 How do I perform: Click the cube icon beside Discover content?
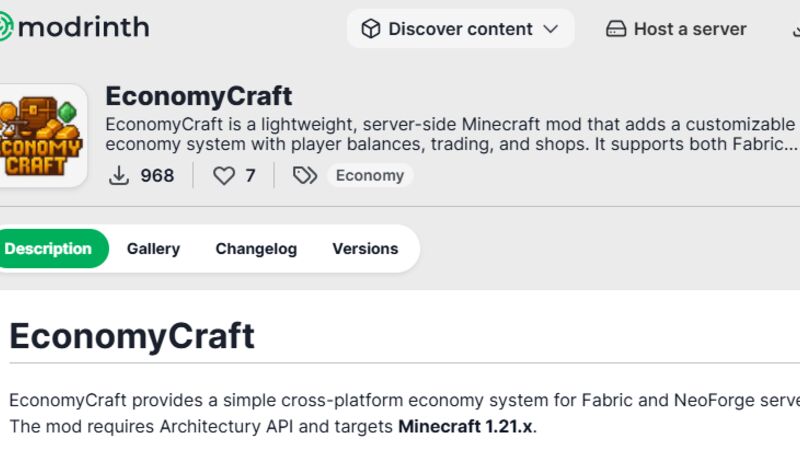click(371, 29)
